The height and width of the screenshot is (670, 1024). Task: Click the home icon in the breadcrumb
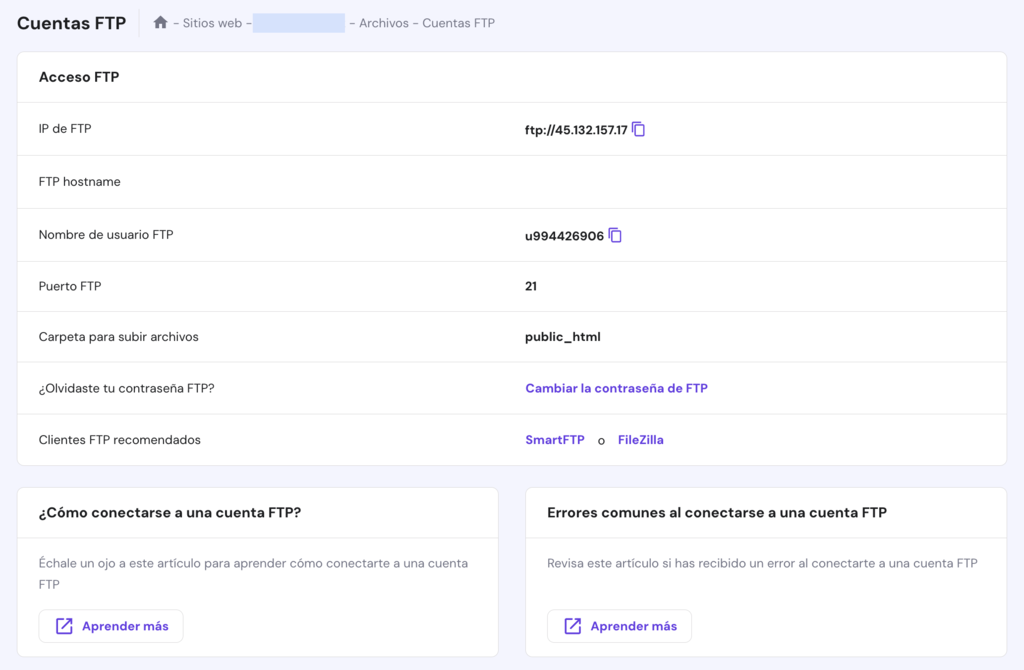click(x=159, y=22)
